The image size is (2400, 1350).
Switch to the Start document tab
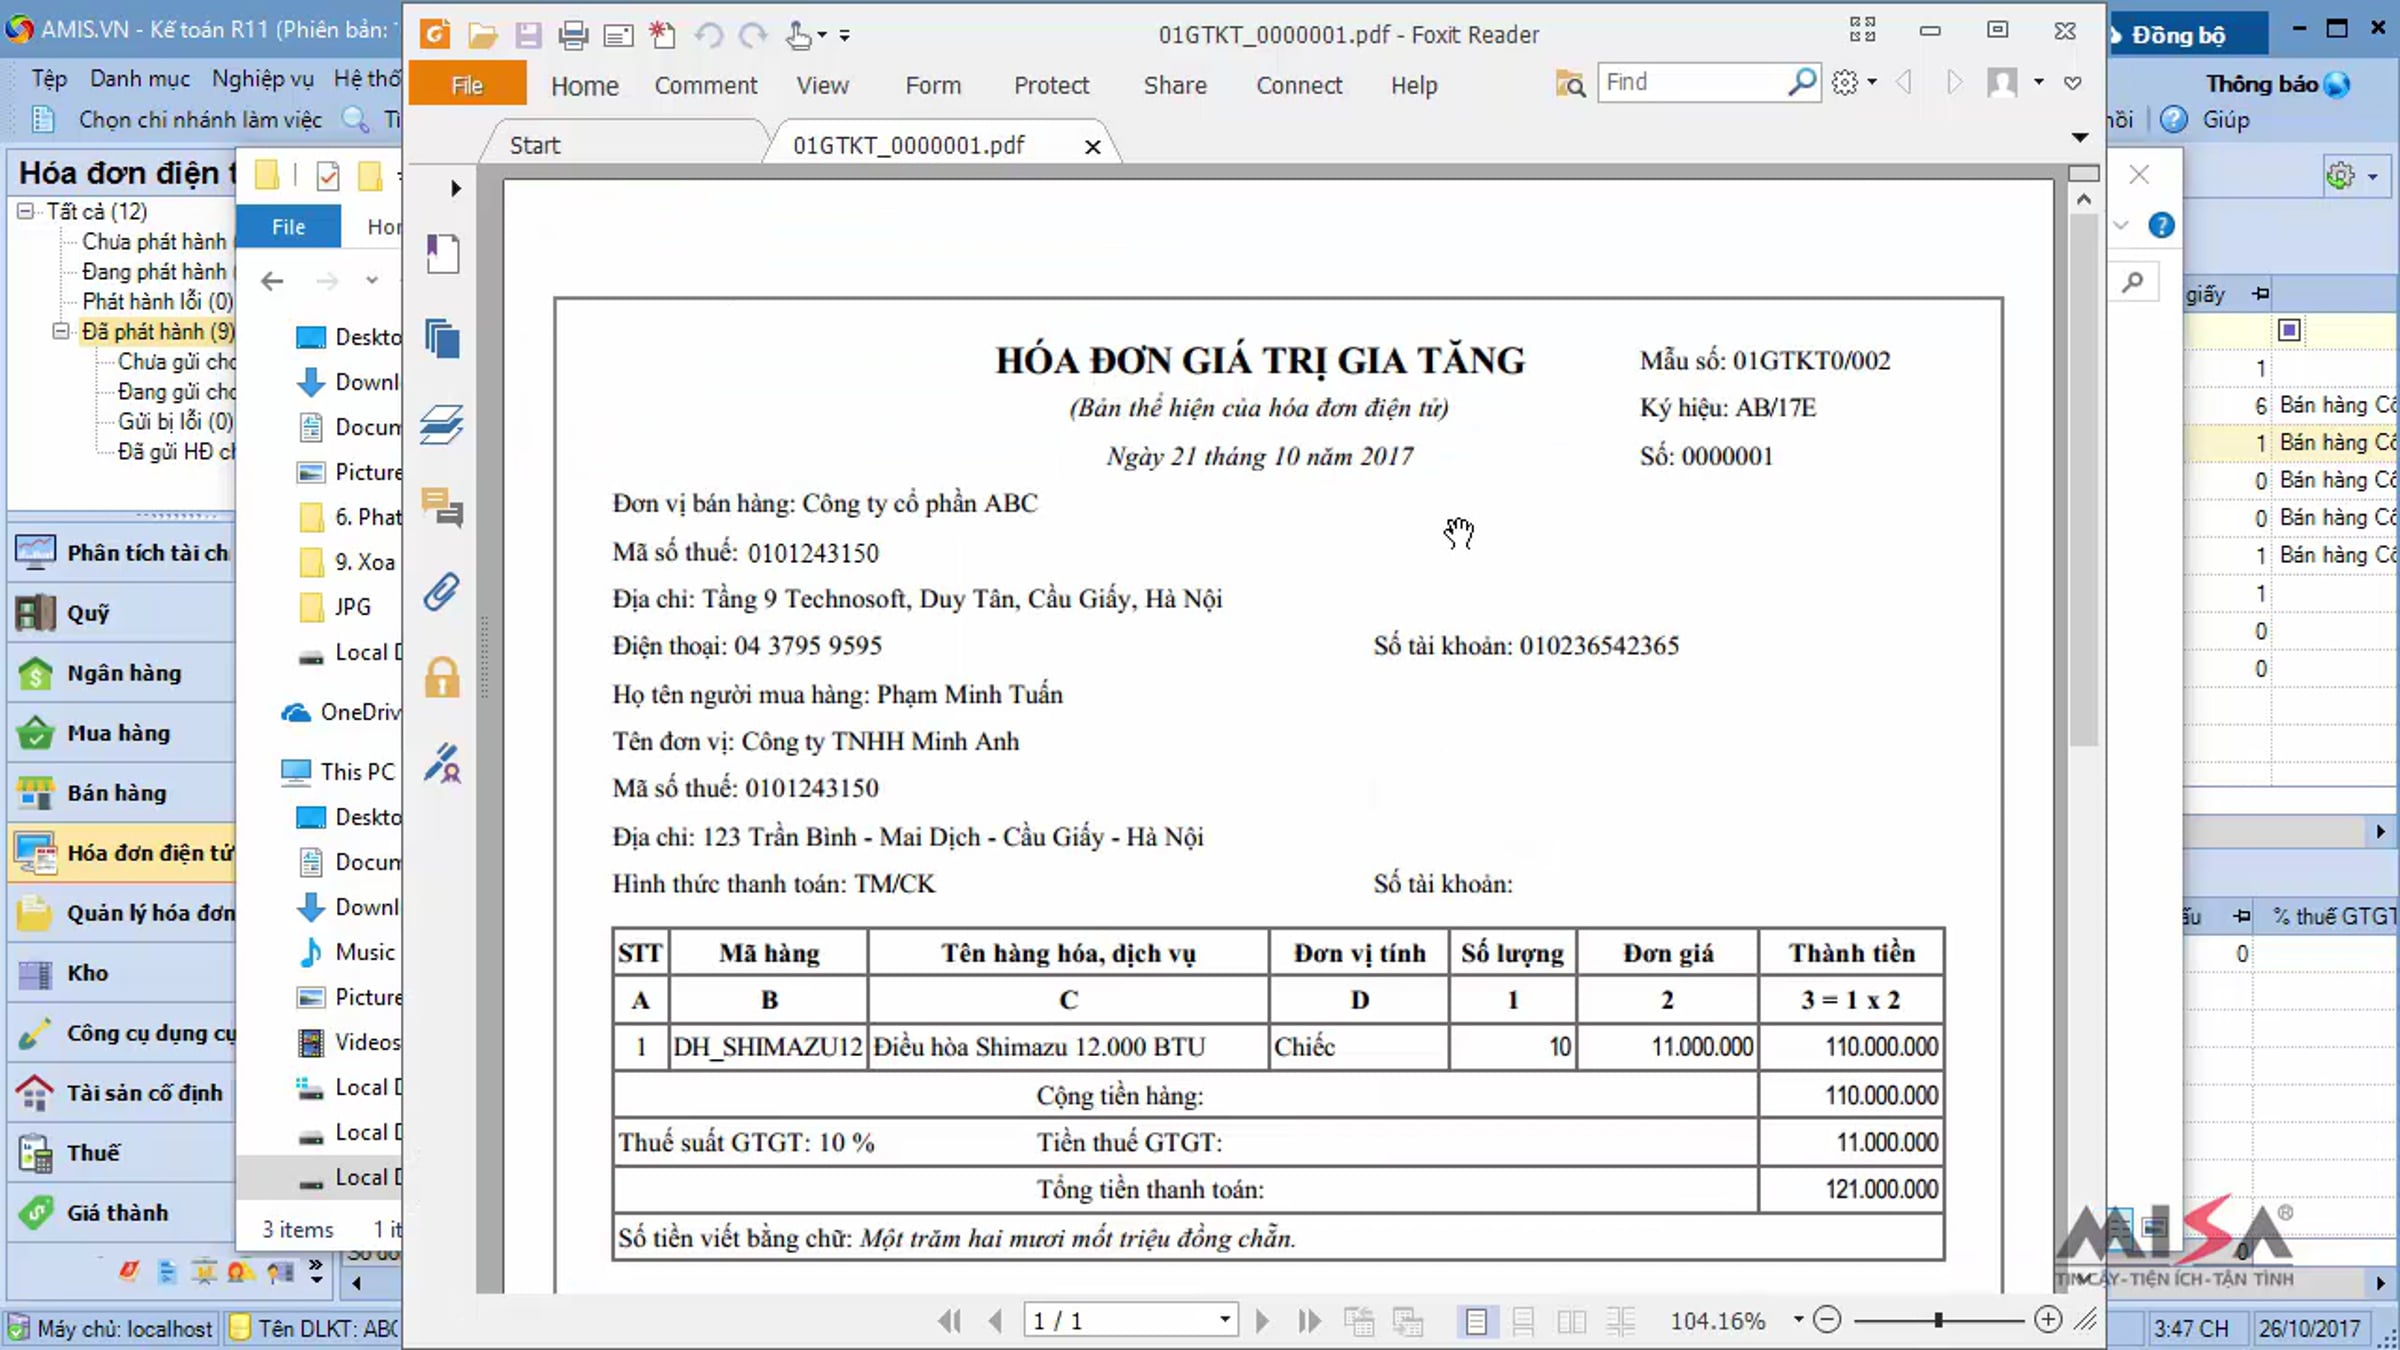535,146
